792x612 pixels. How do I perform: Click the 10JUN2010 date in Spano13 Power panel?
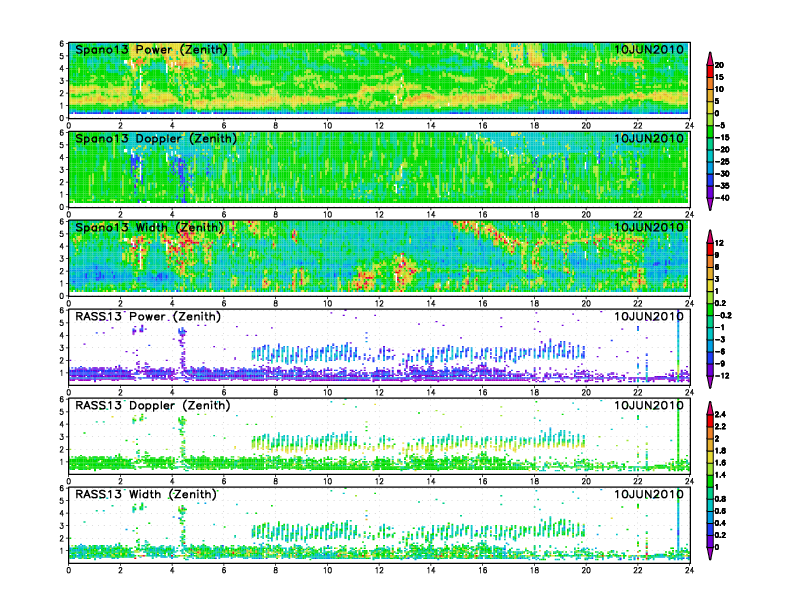point(649,49)
